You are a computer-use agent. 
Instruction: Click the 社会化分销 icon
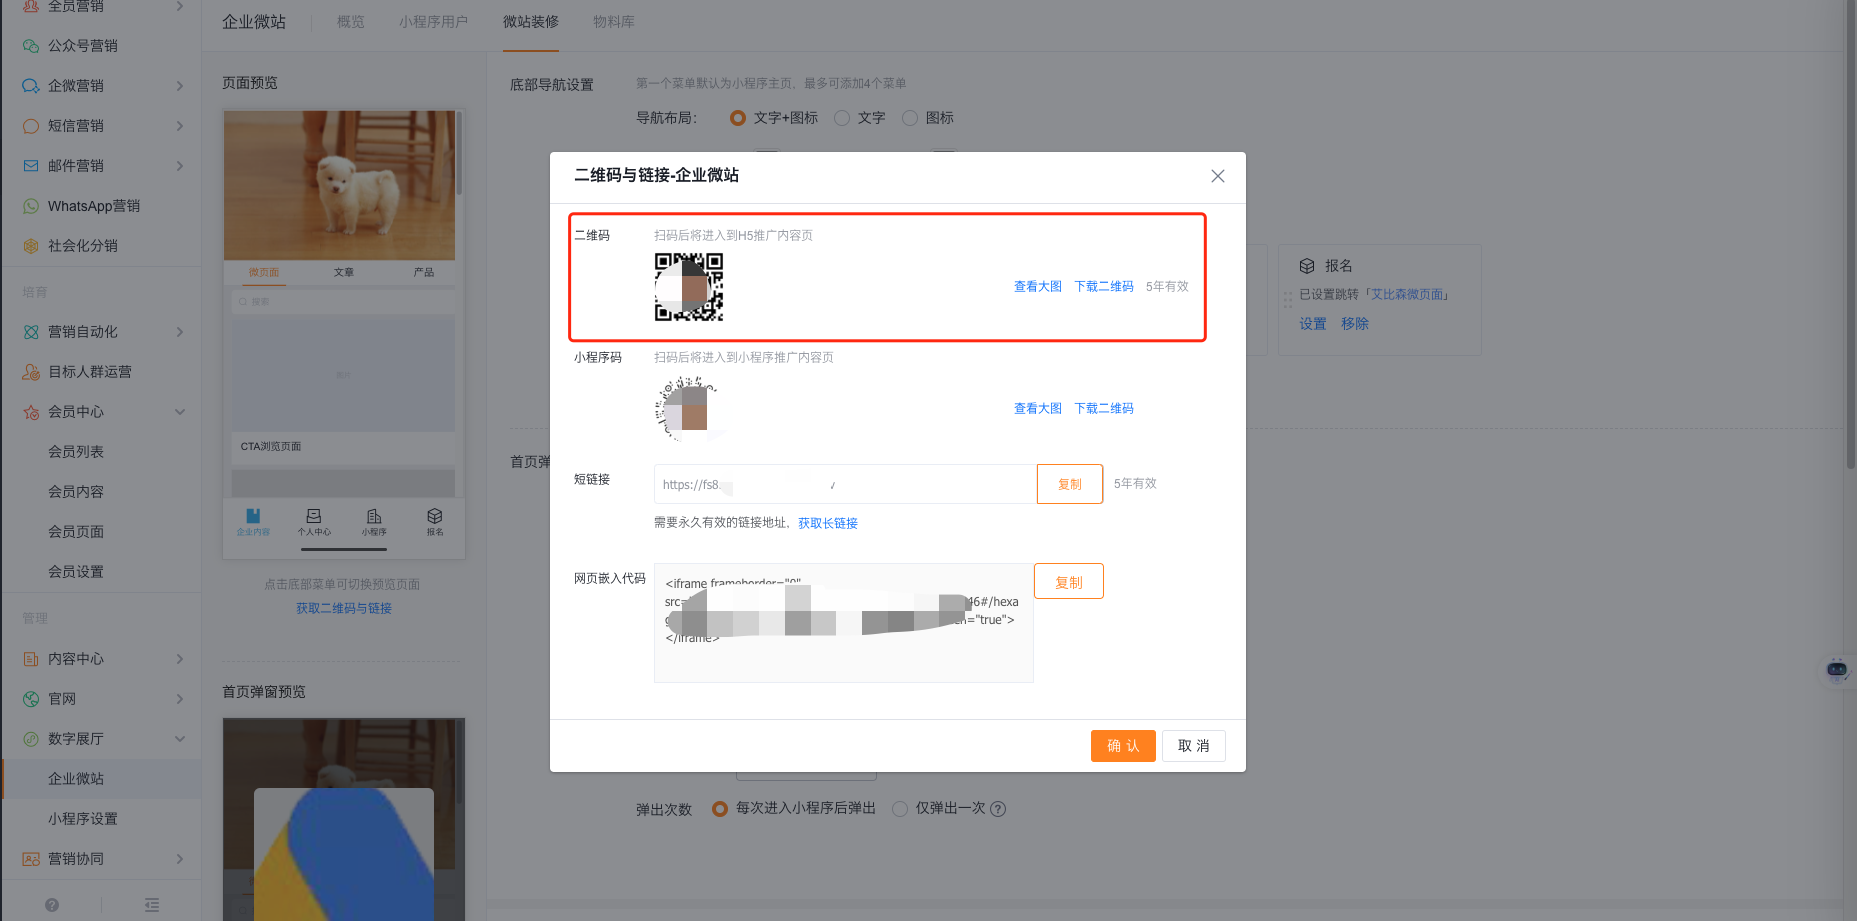31,246
